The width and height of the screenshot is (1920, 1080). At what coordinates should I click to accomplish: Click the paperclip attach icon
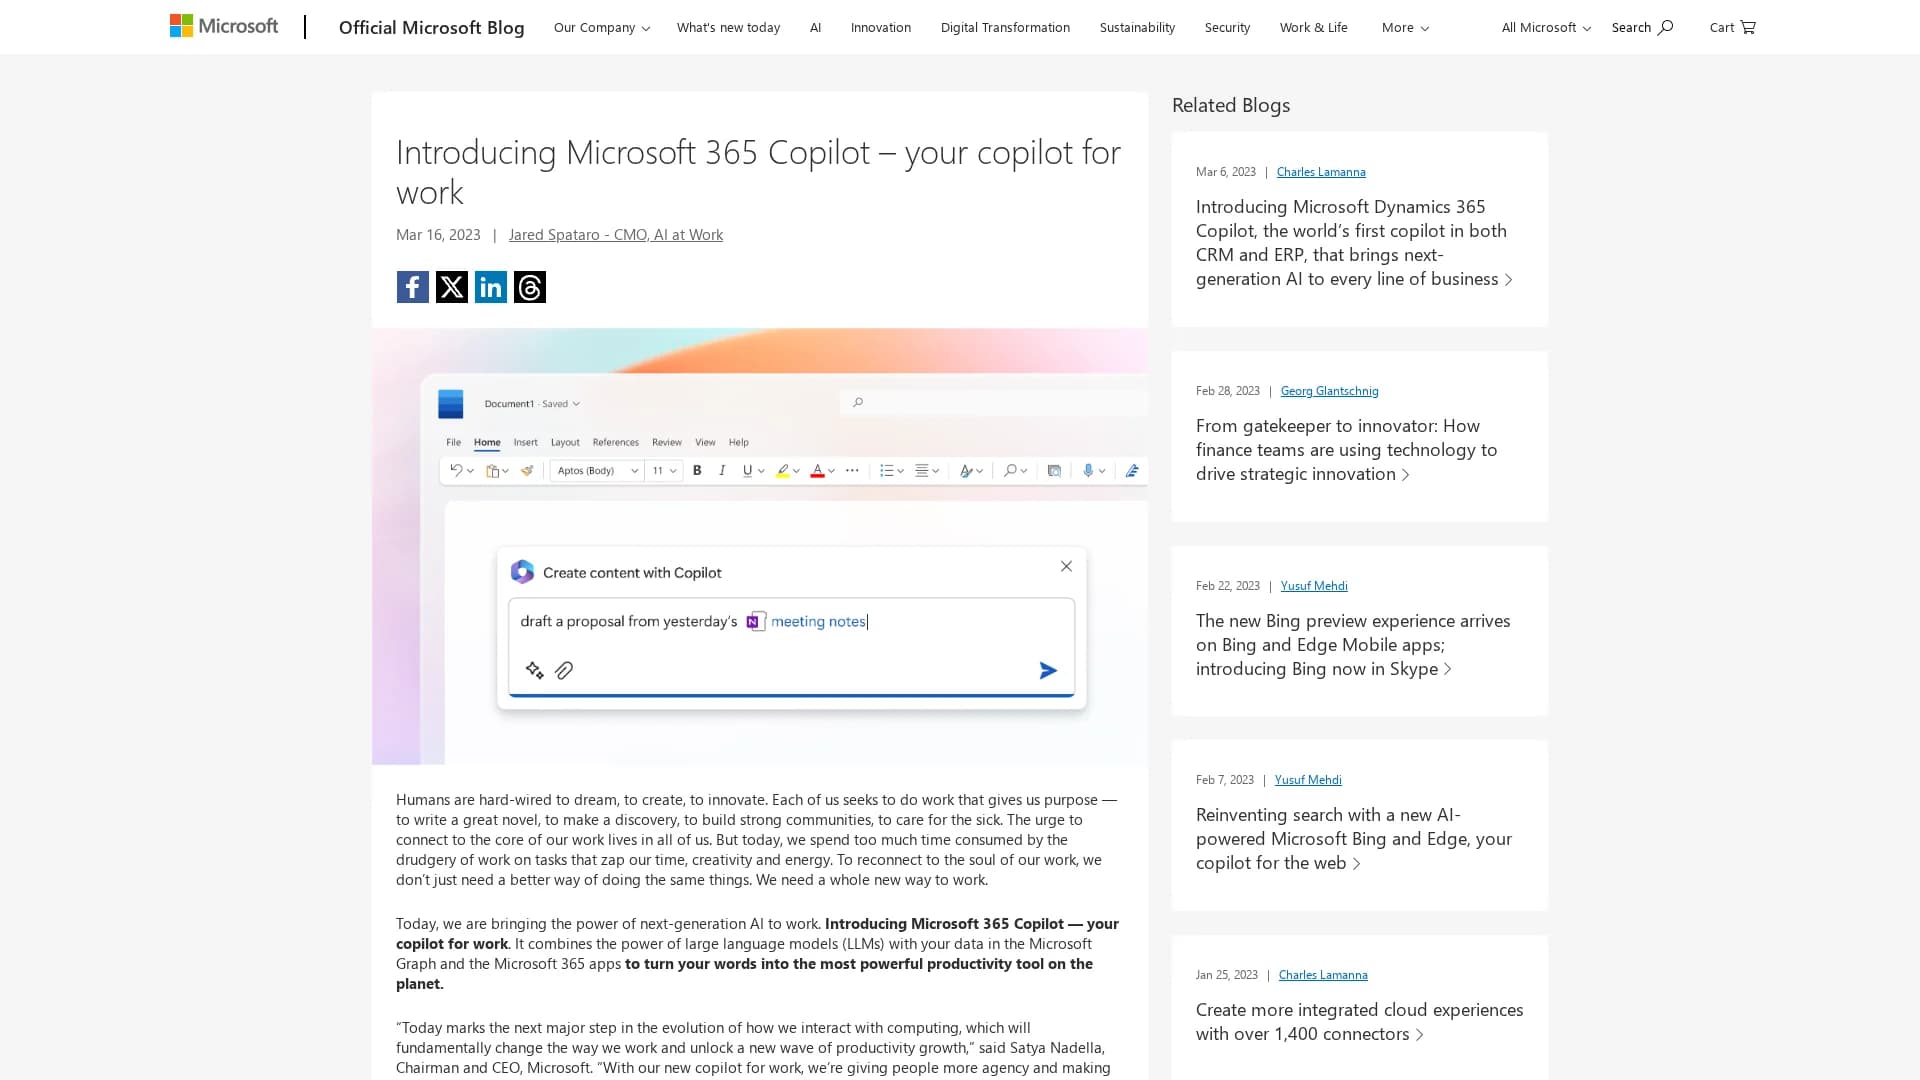pos(564,670)
